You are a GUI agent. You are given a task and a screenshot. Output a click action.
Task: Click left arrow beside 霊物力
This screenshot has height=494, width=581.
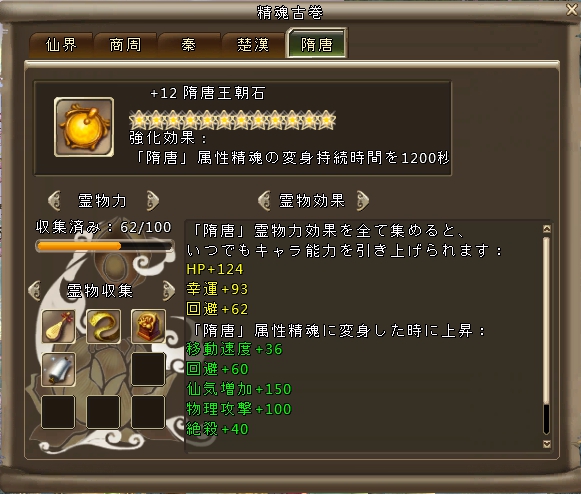pos(54,200)
